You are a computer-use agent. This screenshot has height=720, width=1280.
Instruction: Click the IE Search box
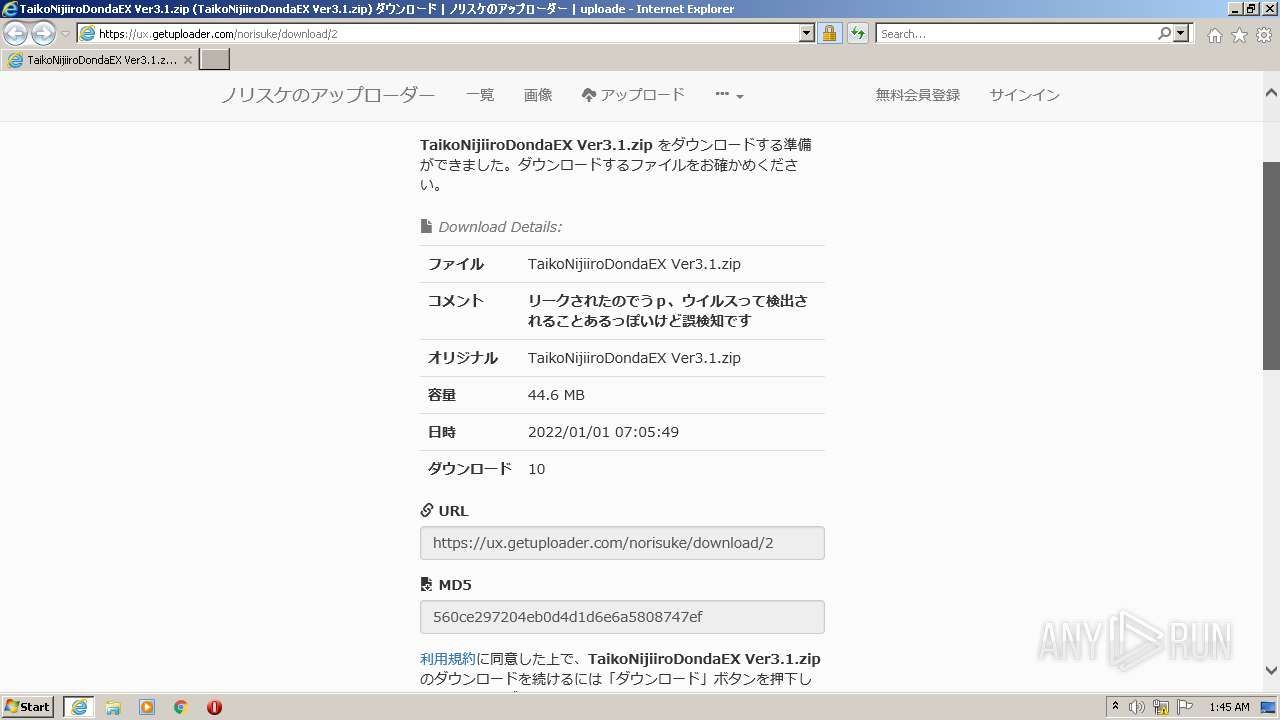(x=1015, y=34)
